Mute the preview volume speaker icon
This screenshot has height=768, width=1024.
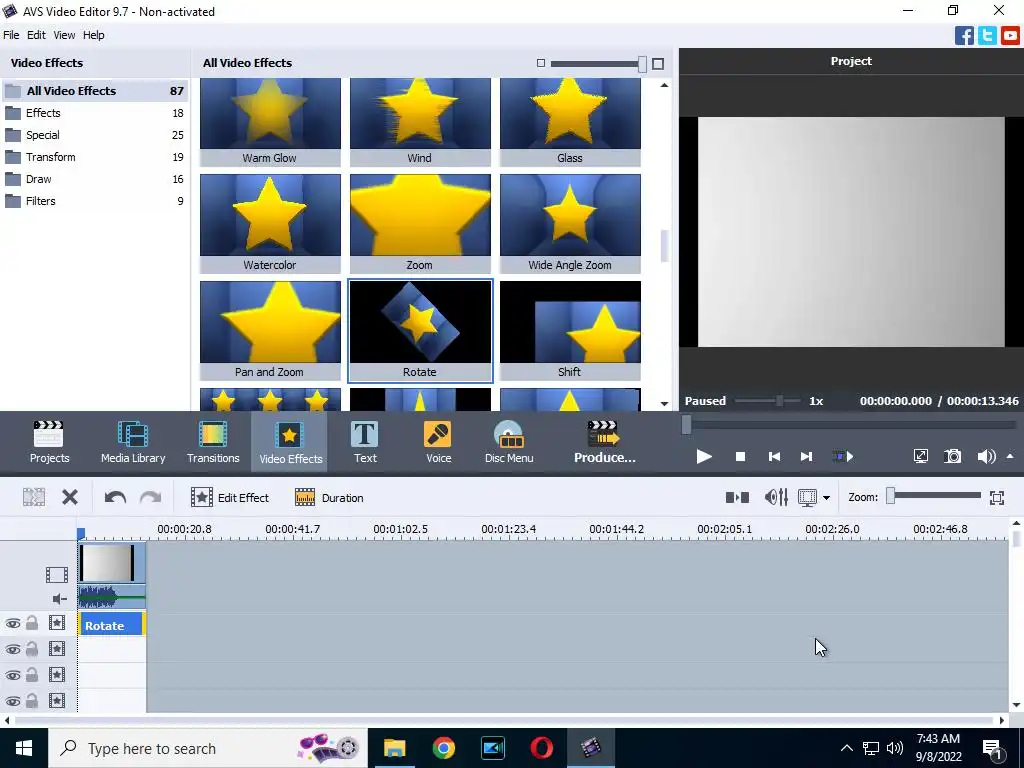(x=986, y=456)
